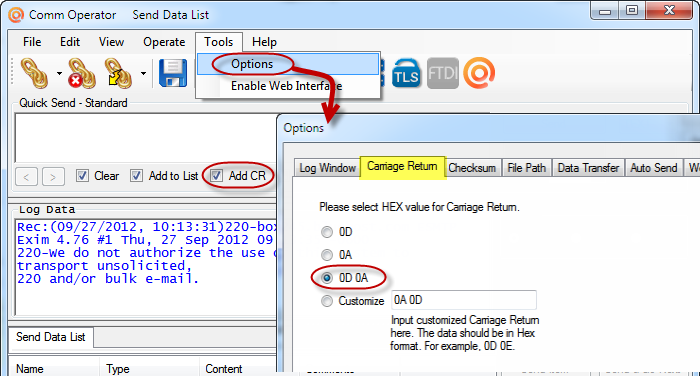Screen dimensions: 700x376
Task: Click the Type column header
Action: tap(150, 368)
